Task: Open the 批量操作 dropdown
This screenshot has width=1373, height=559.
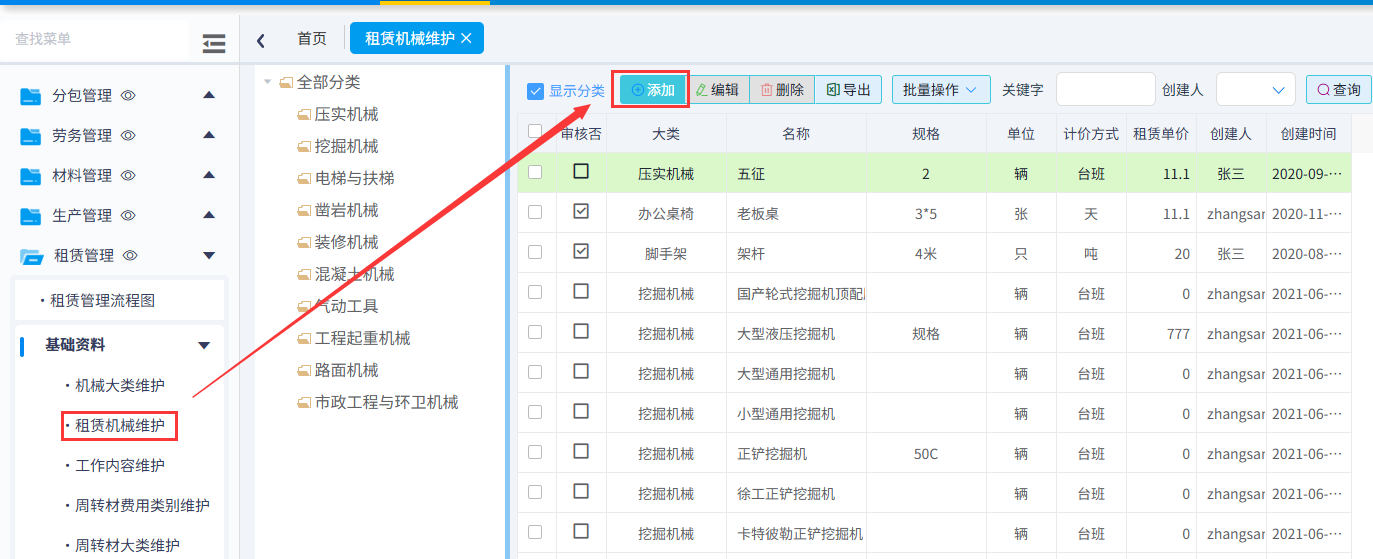Action: pos(941,90)
